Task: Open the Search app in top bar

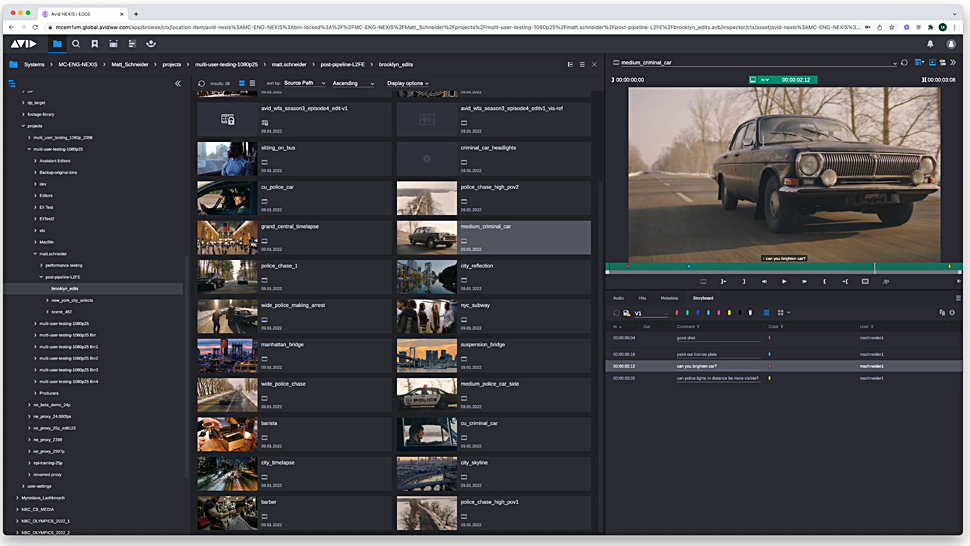Action: coord(76,44)
